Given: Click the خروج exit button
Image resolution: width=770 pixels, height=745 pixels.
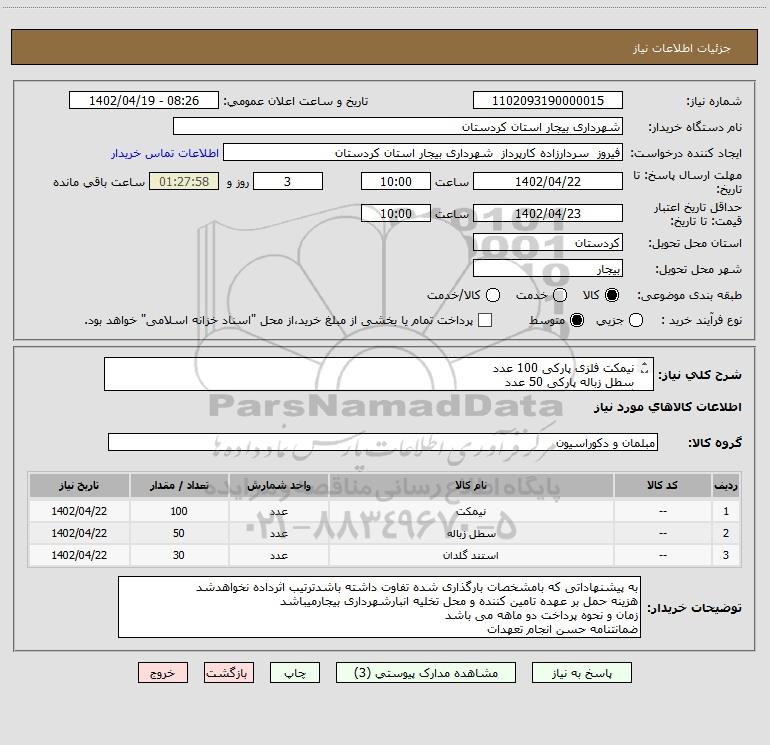Looking at the screenshot, I should point(163,673).
